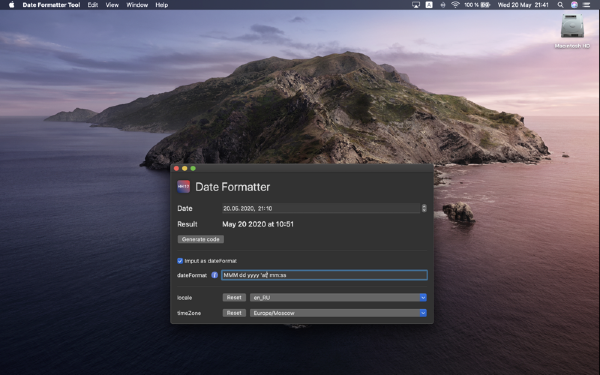Image resolution: width=600 pixels, height=375 pixels.
Task: Open Spotlight search magnifier
Action: pyautogui.click(x=560, y=5)
